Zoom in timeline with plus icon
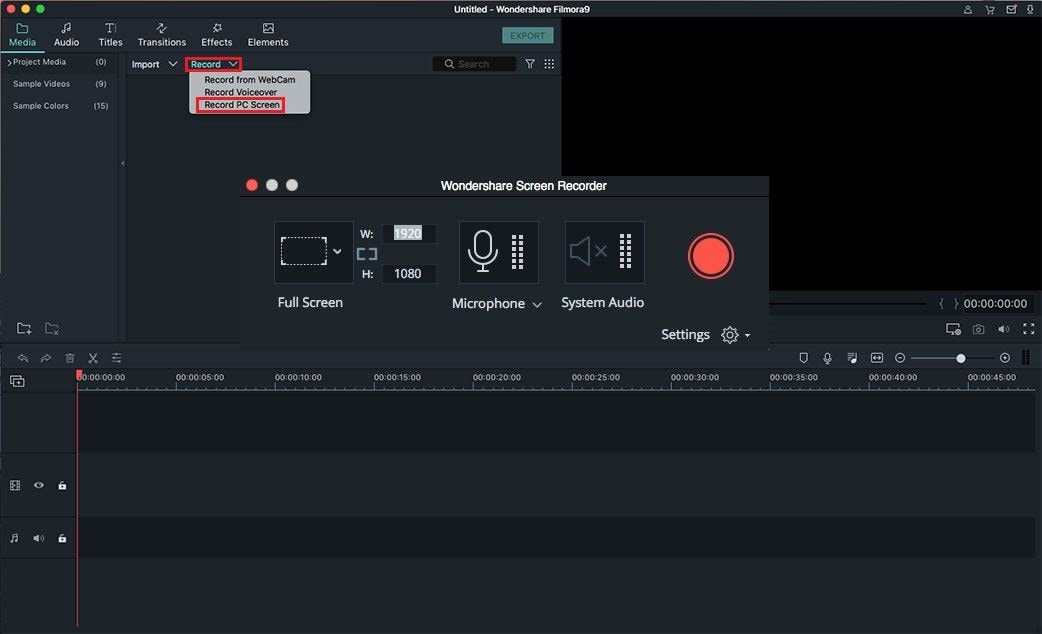The height and width of the screenshot is (634, 1042). (1005, 358)
